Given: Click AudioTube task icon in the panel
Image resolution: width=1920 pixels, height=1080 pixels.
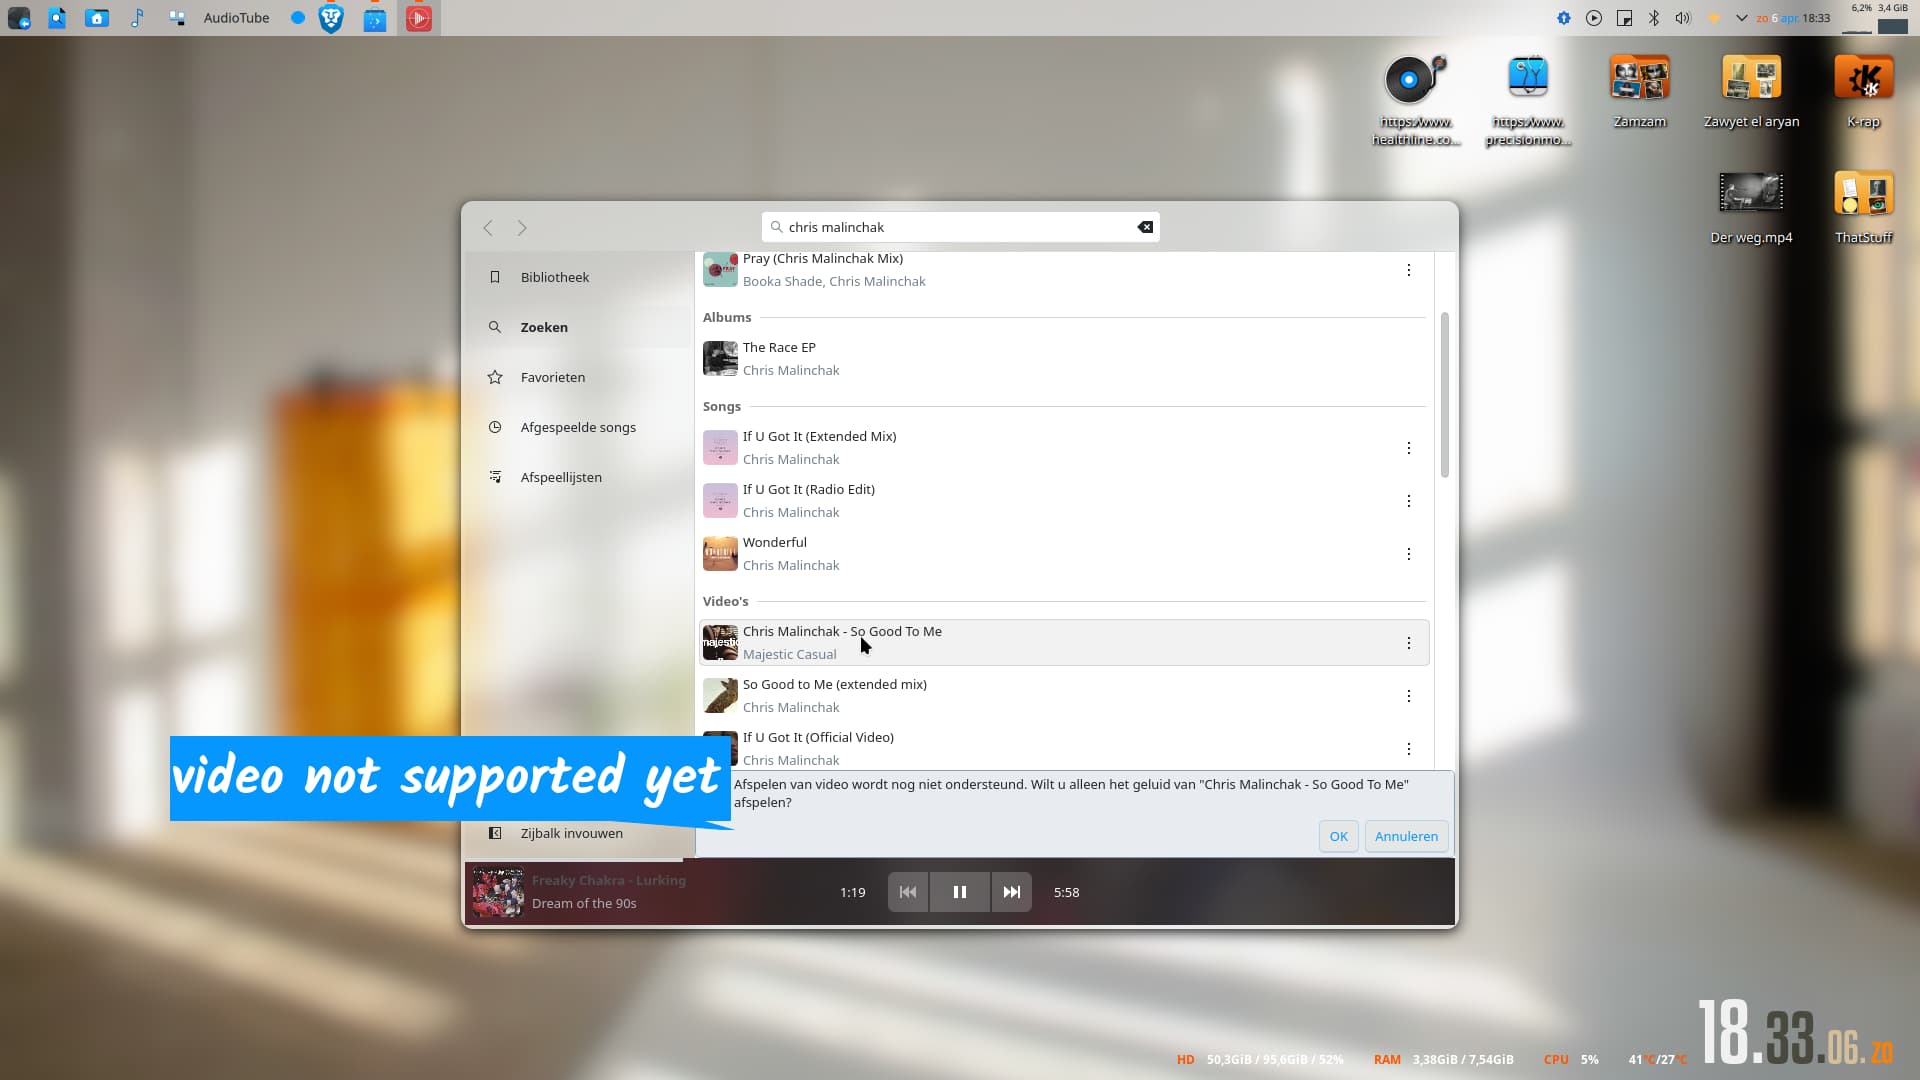Looking at the screenshot, I should pos(419,18).
